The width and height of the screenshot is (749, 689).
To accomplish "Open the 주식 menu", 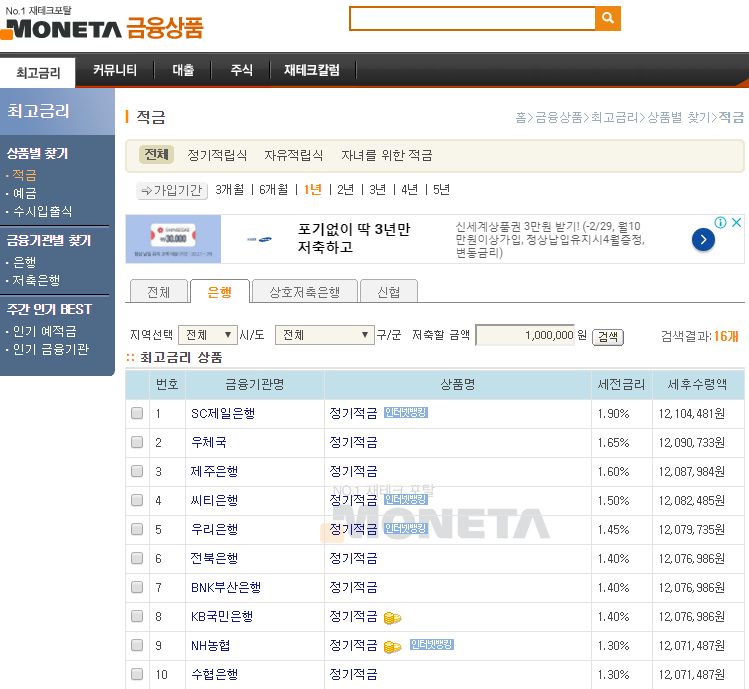I will tap(241, 70).
